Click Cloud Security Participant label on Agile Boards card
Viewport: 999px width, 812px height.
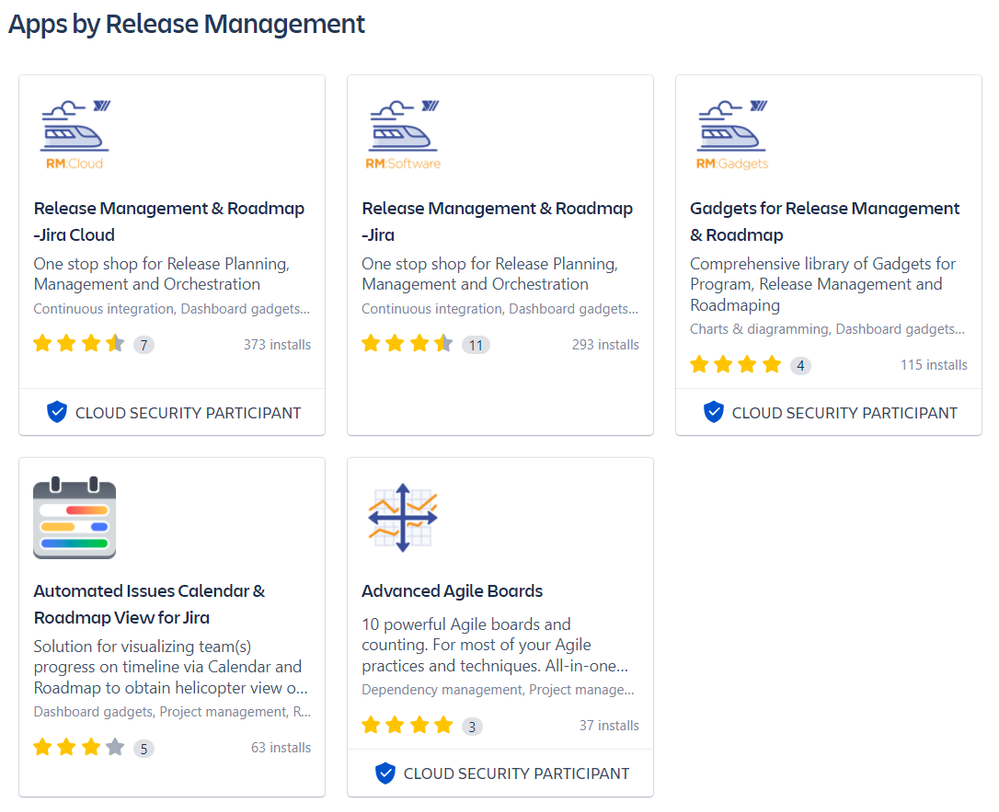[517, 774]
